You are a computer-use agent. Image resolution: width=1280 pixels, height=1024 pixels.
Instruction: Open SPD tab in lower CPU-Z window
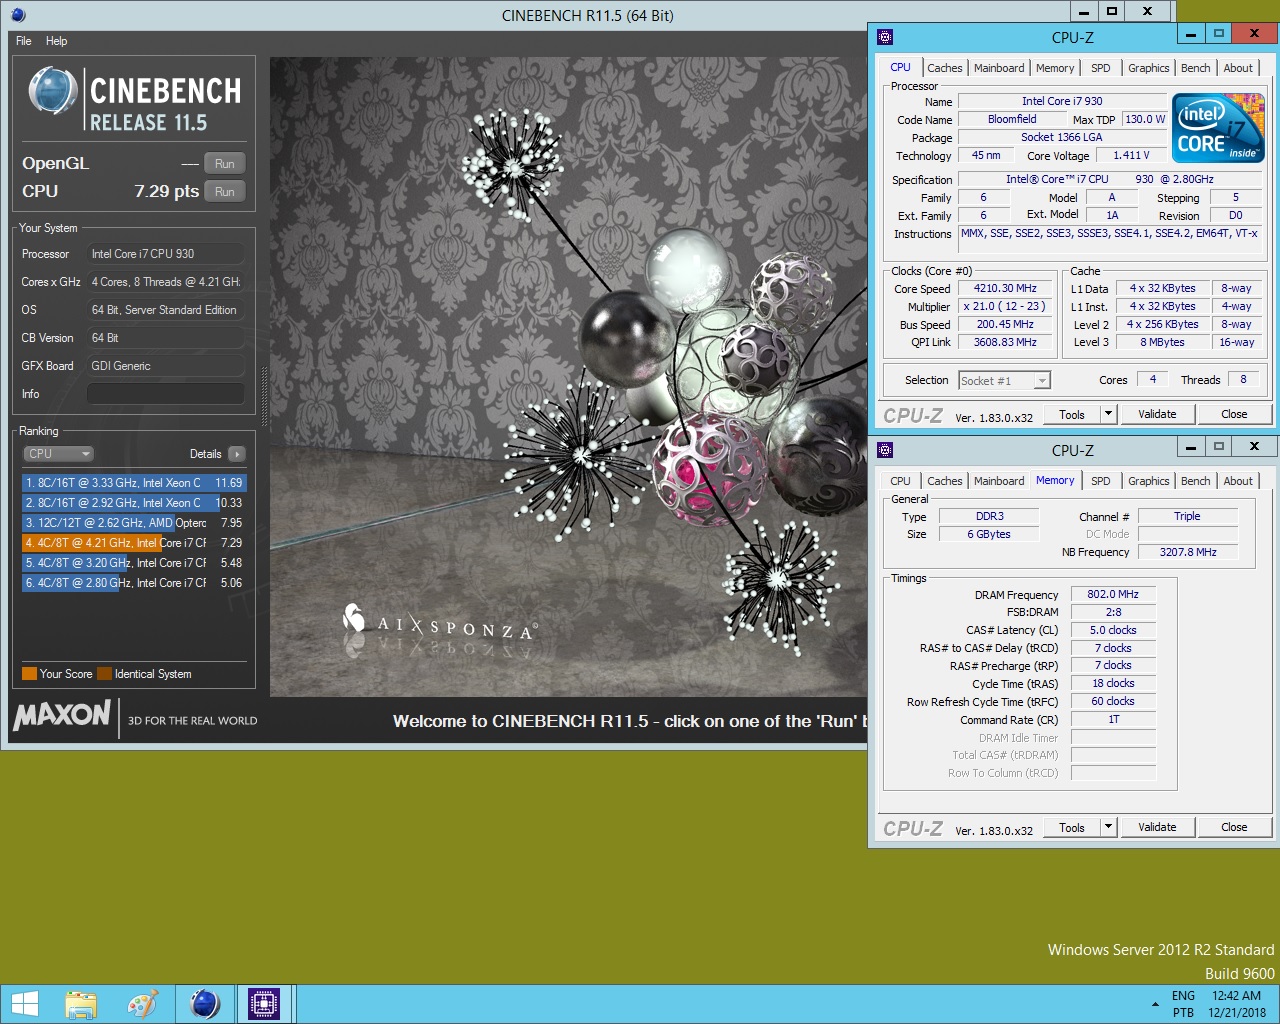[1101, 481]
